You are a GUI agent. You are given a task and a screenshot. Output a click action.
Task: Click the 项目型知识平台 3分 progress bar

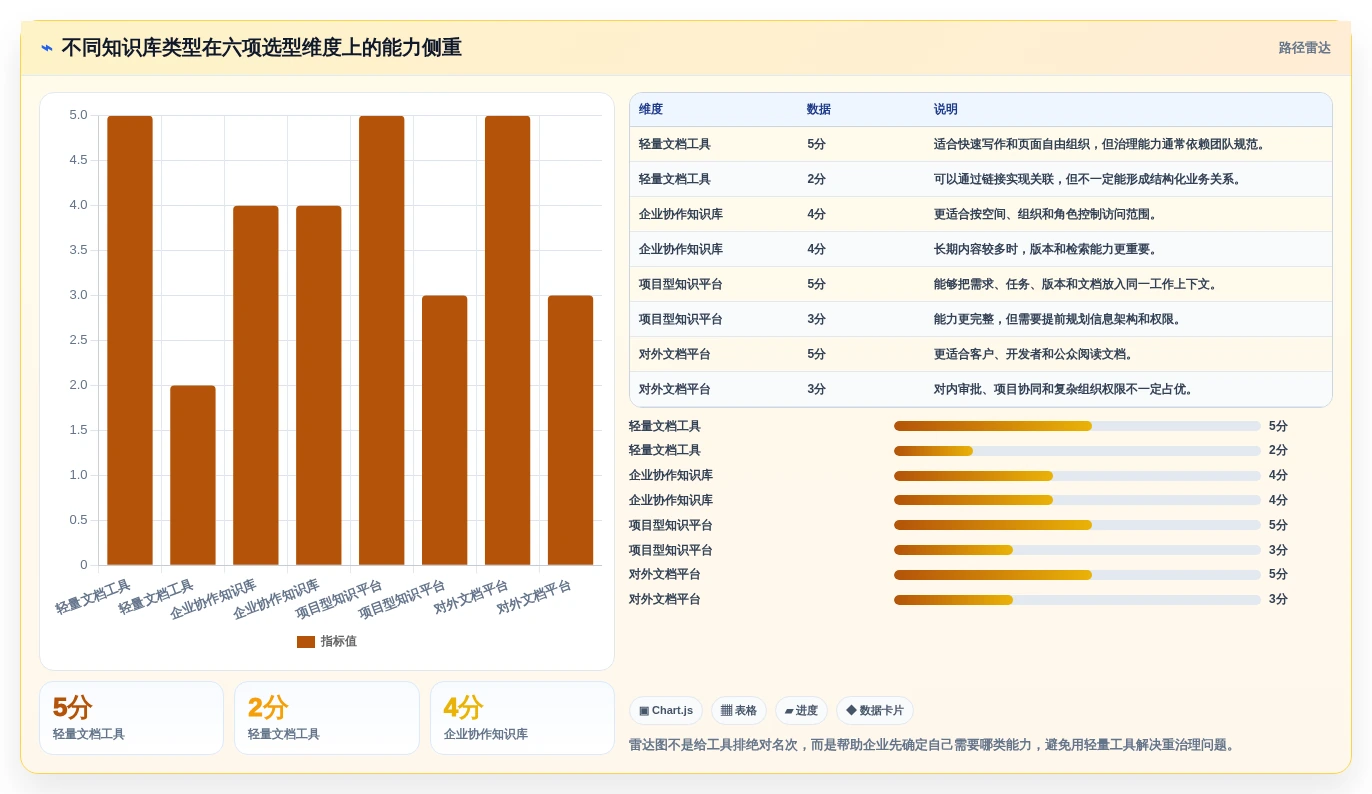1077,550
